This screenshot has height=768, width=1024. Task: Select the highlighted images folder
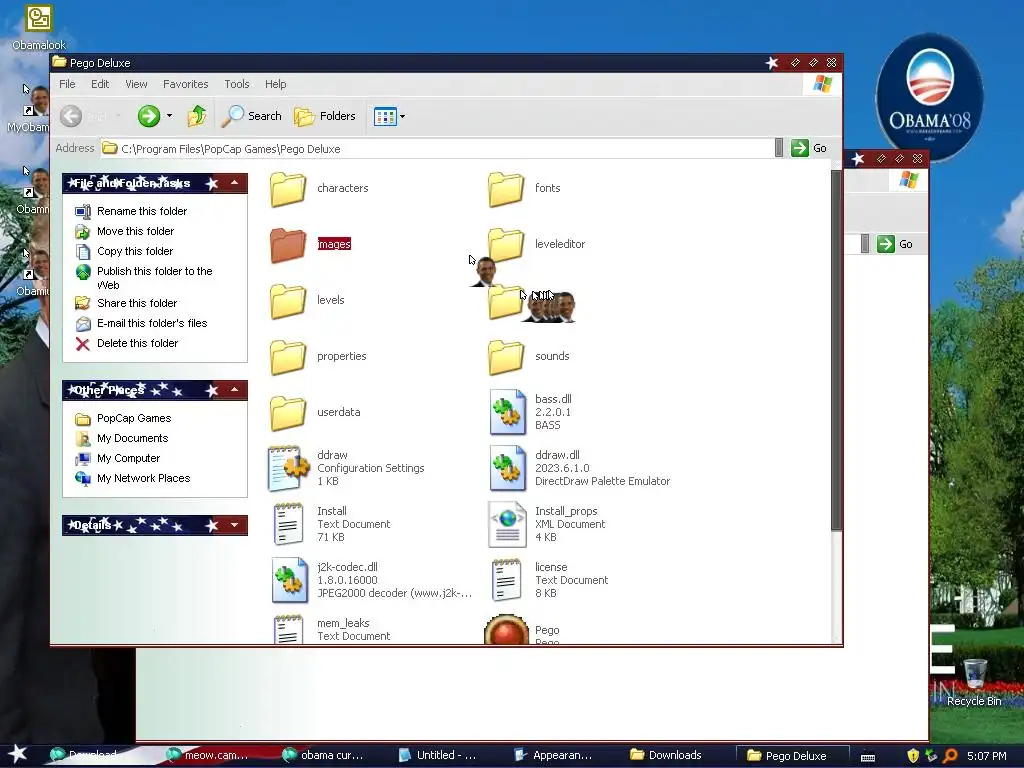click(311, 244)
